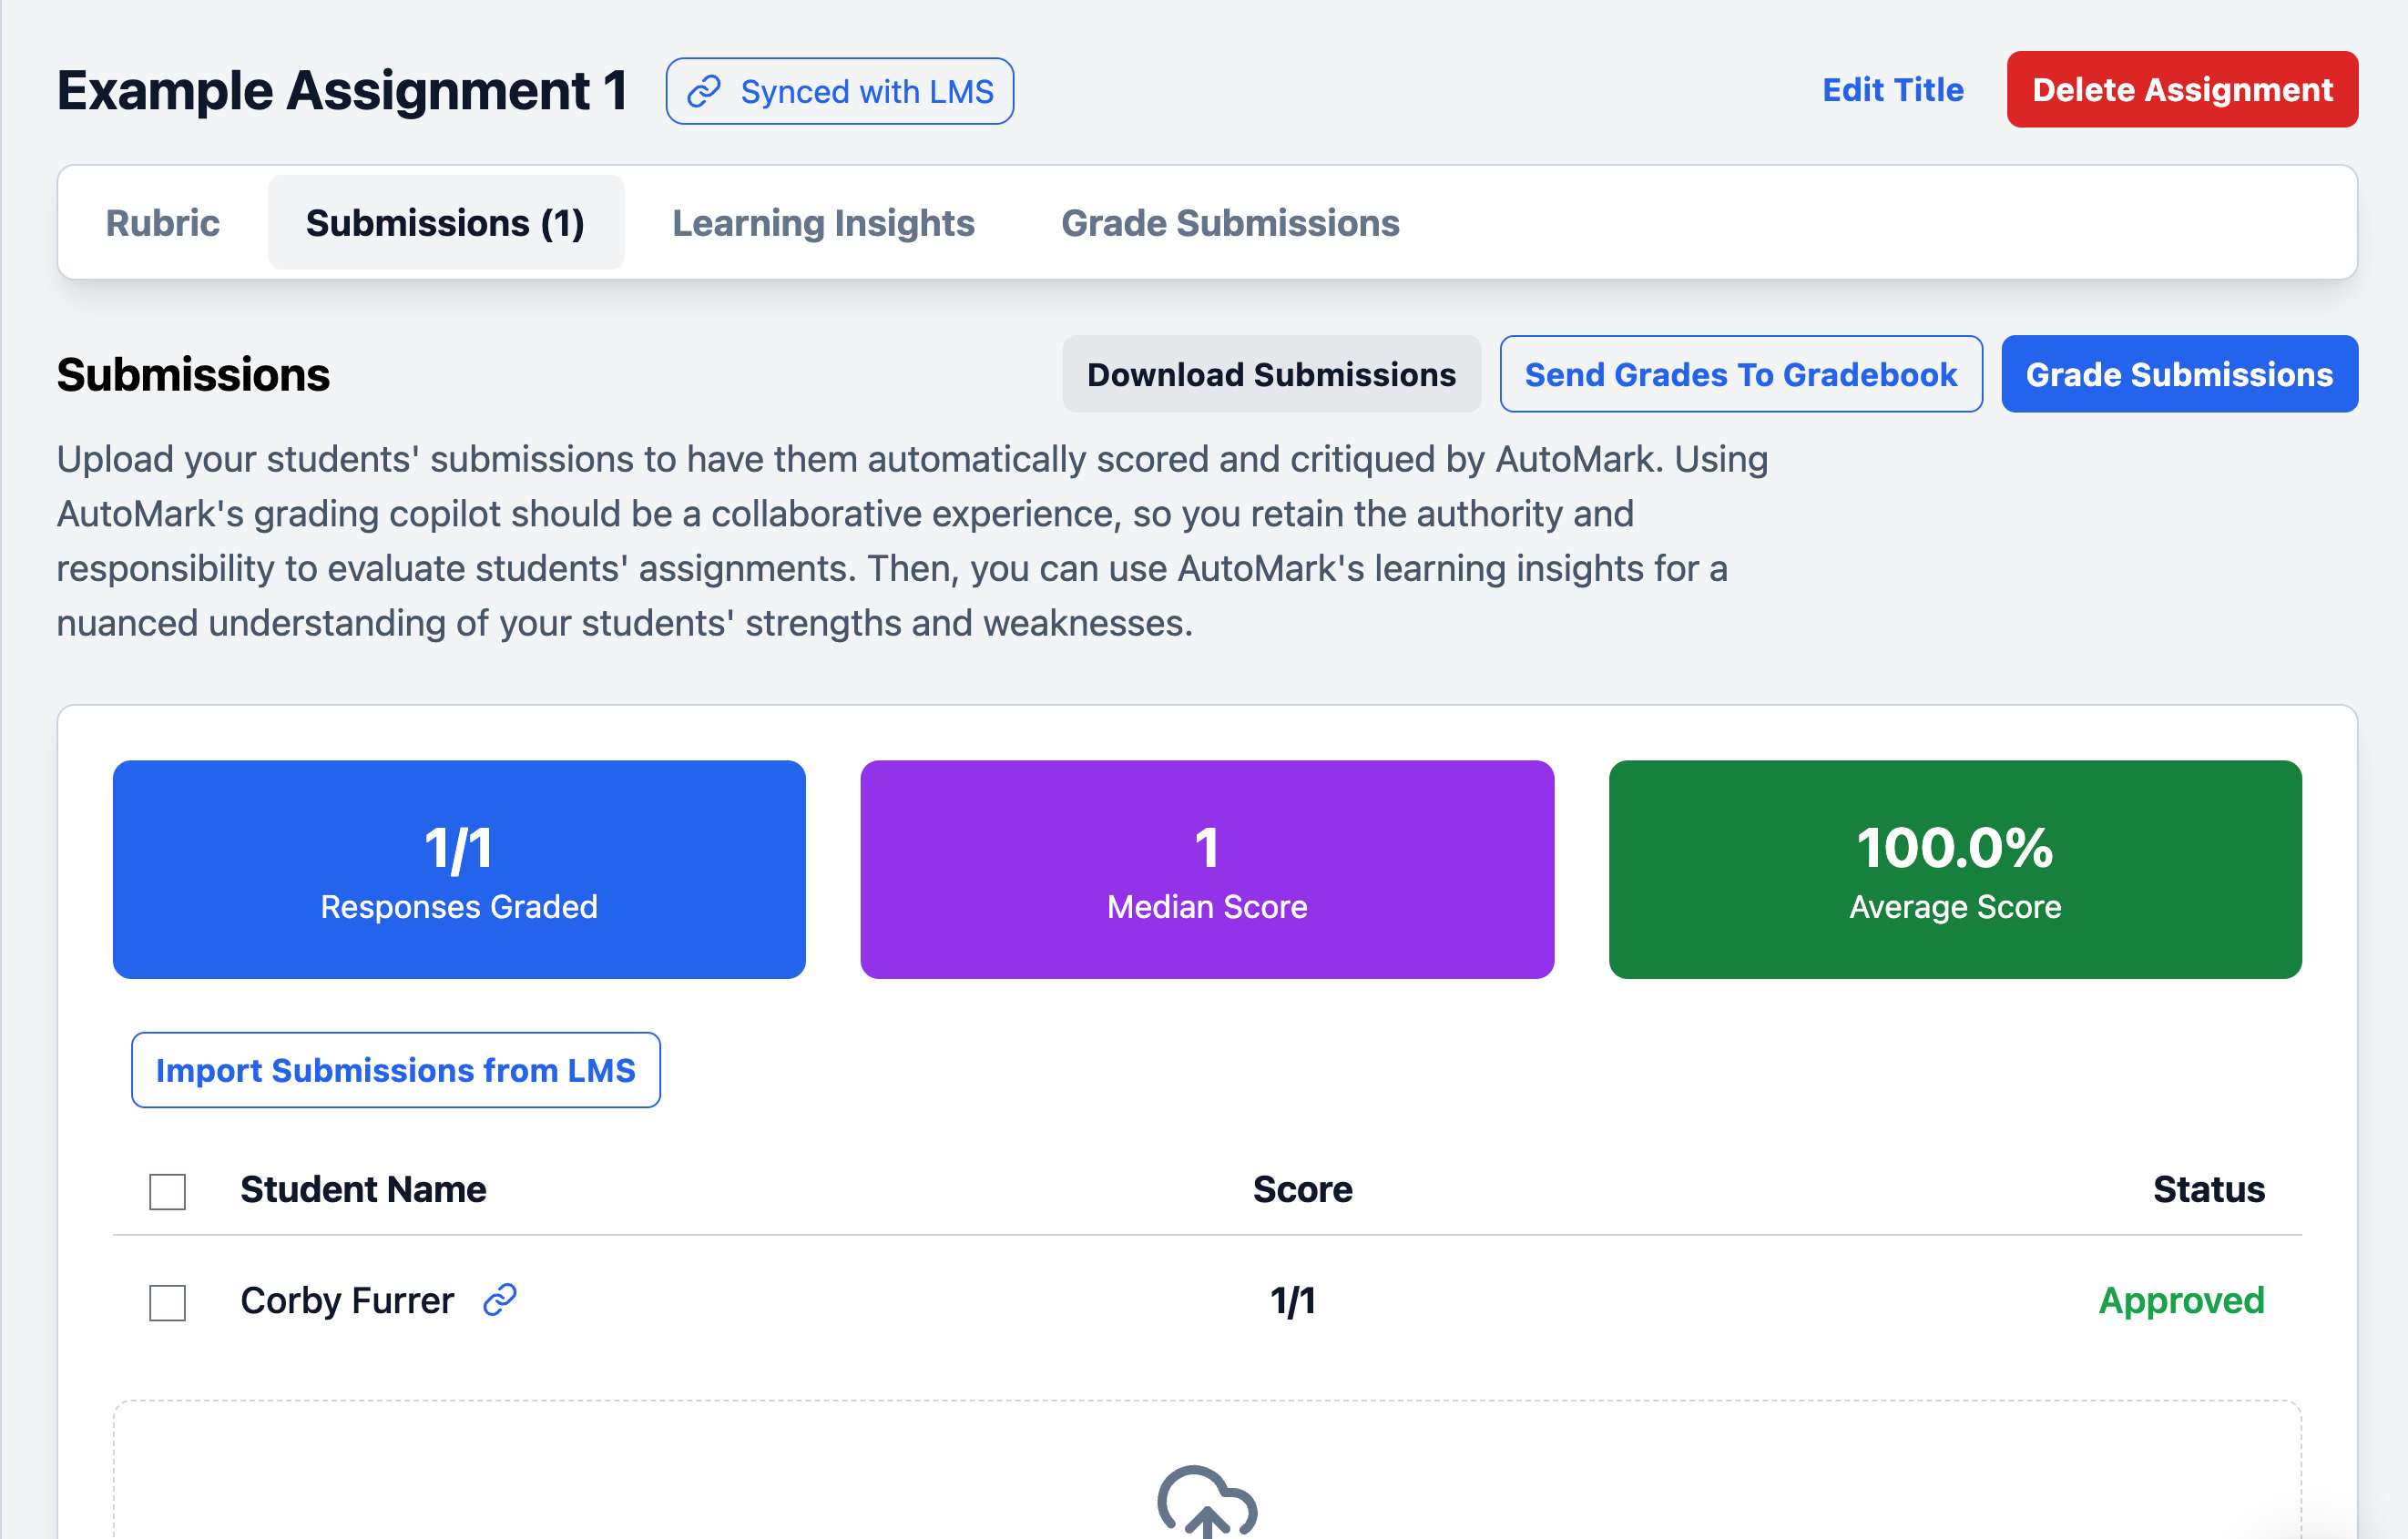
Task: Open Corby Furrer's submission row
Action: point(345,1299)
